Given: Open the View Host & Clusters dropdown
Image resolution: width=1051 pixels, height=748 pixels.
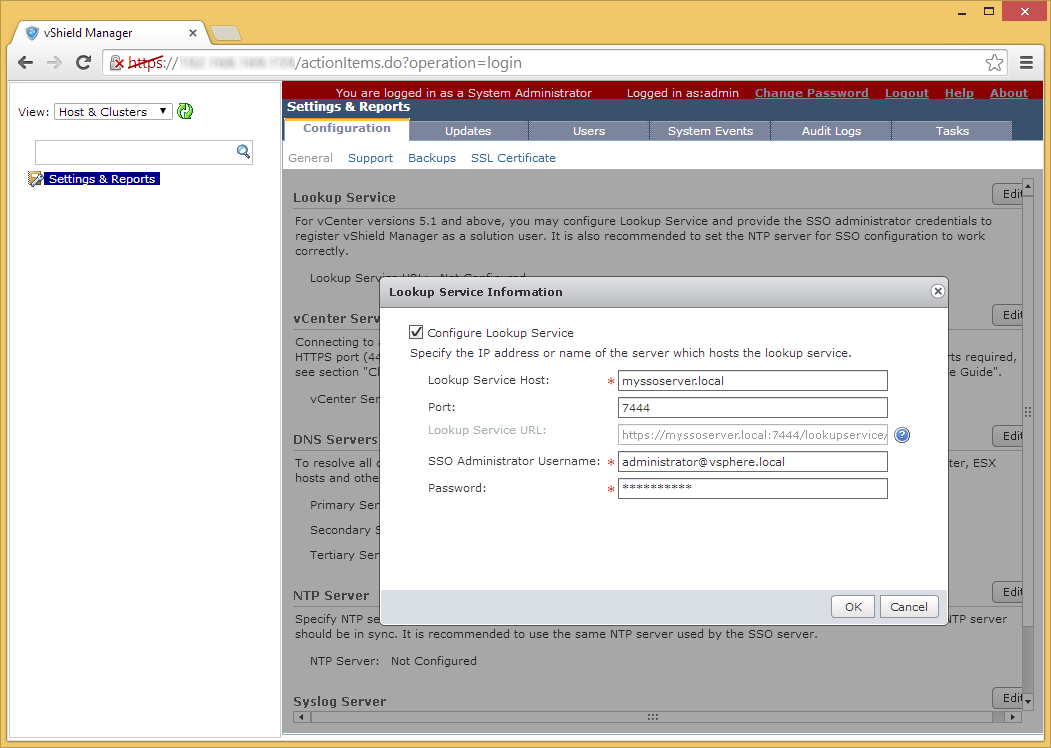Looking at the screenshot, I should click(113, 111).
